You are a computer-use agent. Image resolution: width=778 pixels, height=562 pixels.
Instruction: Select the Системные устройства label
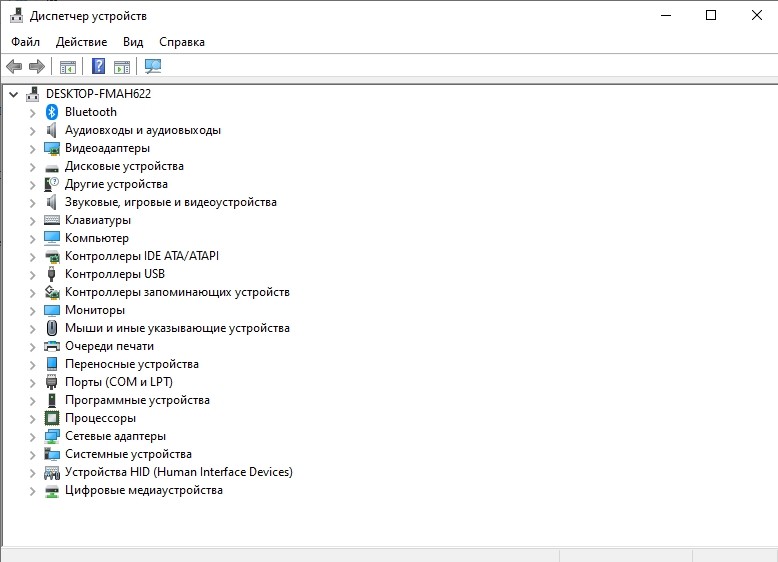(129, 454)
